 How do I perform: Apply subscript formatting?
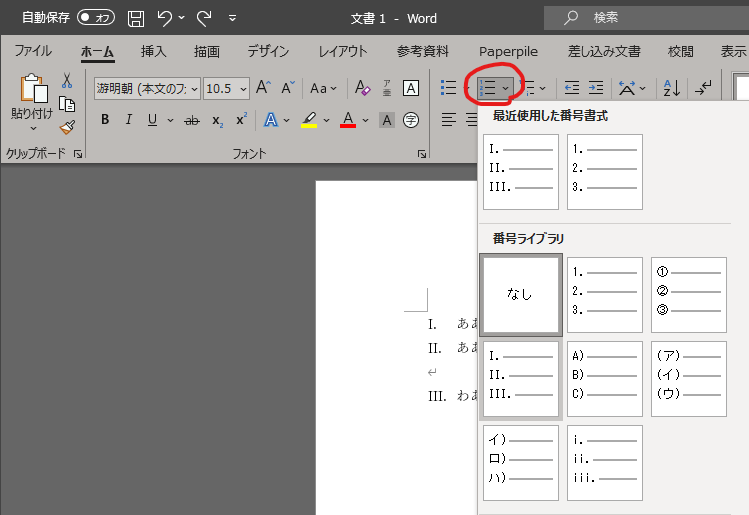(217, 120)
